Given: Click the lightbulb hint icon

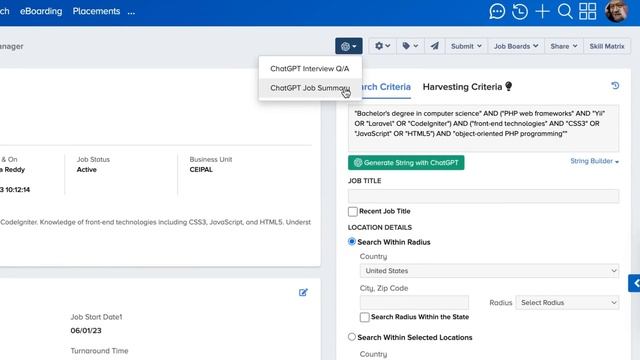Looking at the screenshot, I should (x=509, y=87).
